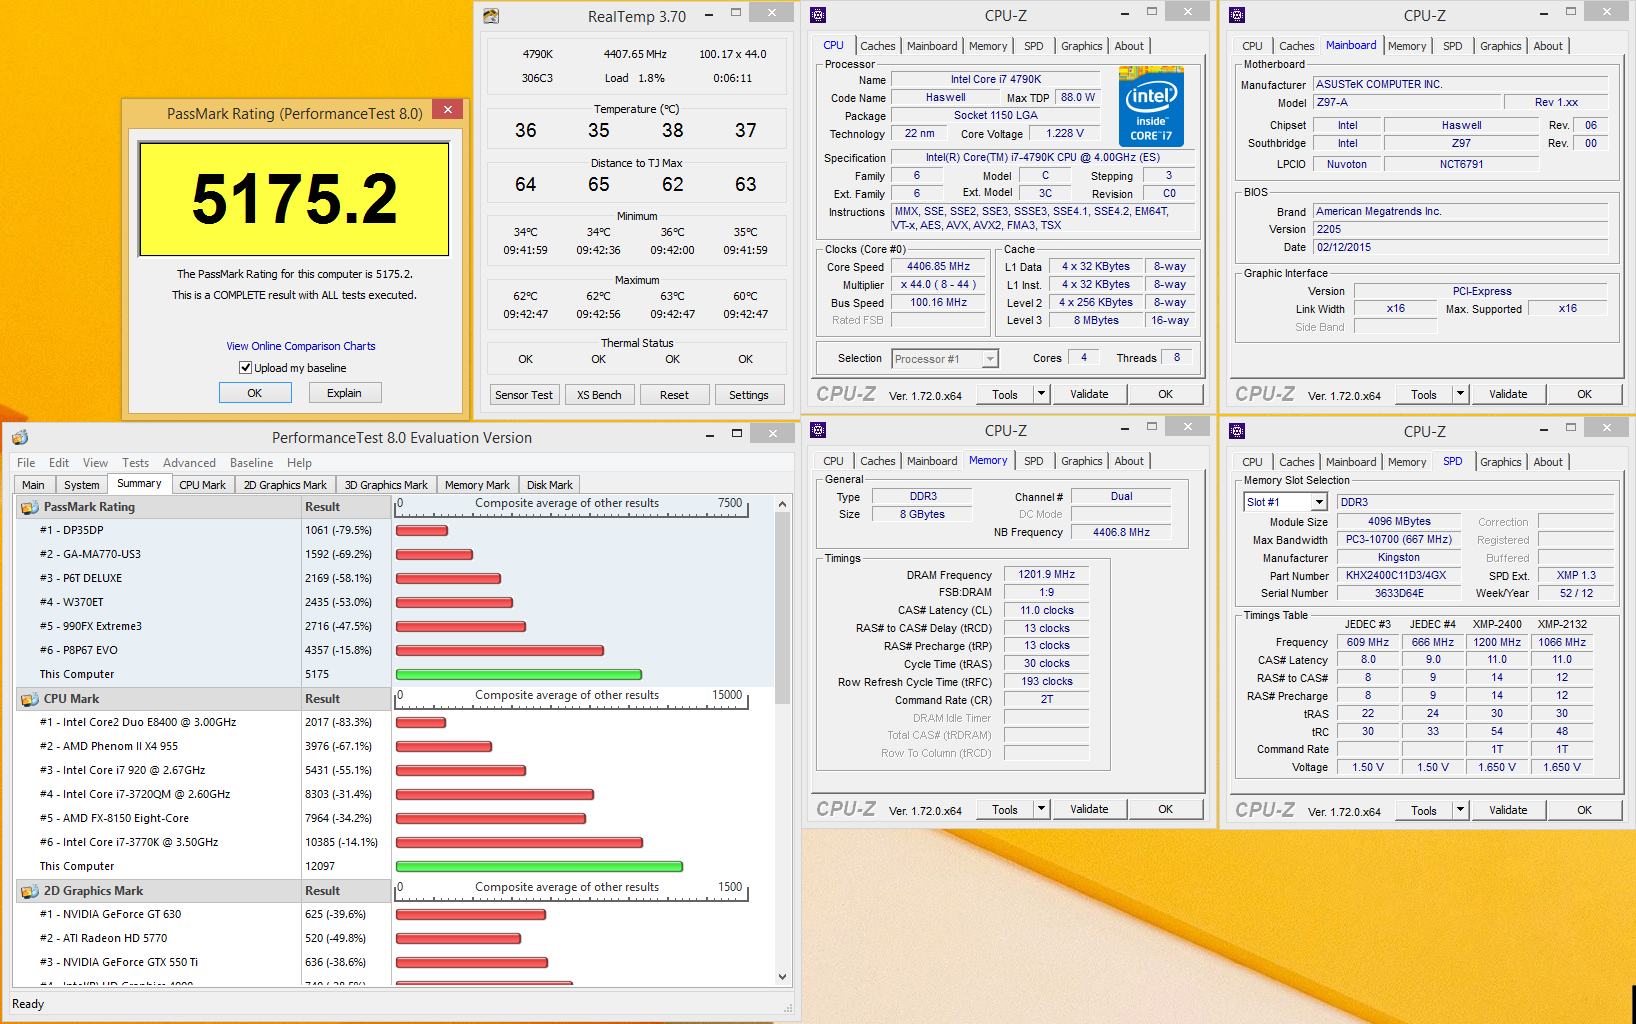The height and width of the screenshot is (1024, 1636).
Task: Click the Part Number KHX2400C11D3/4GX field
Action: (1396, 576)
